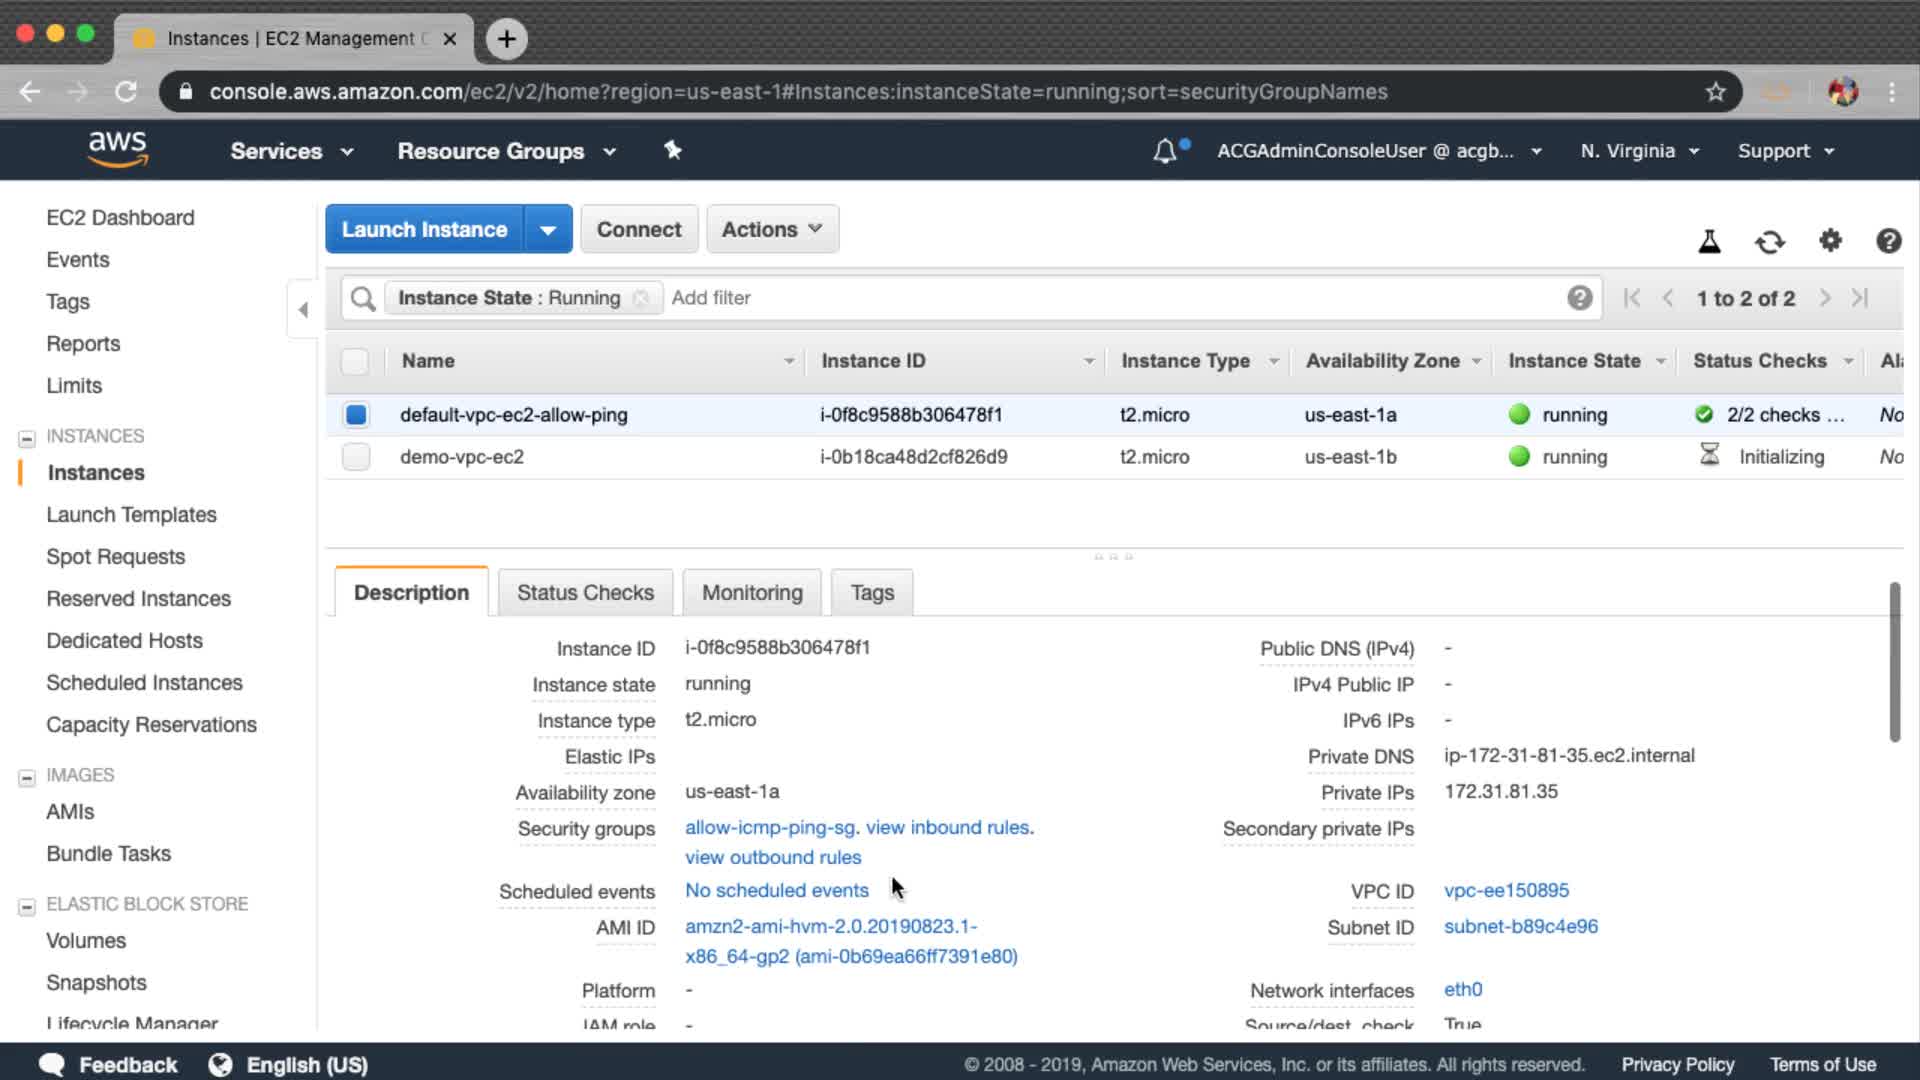Refresh the instance list

tap(1769, 241)
